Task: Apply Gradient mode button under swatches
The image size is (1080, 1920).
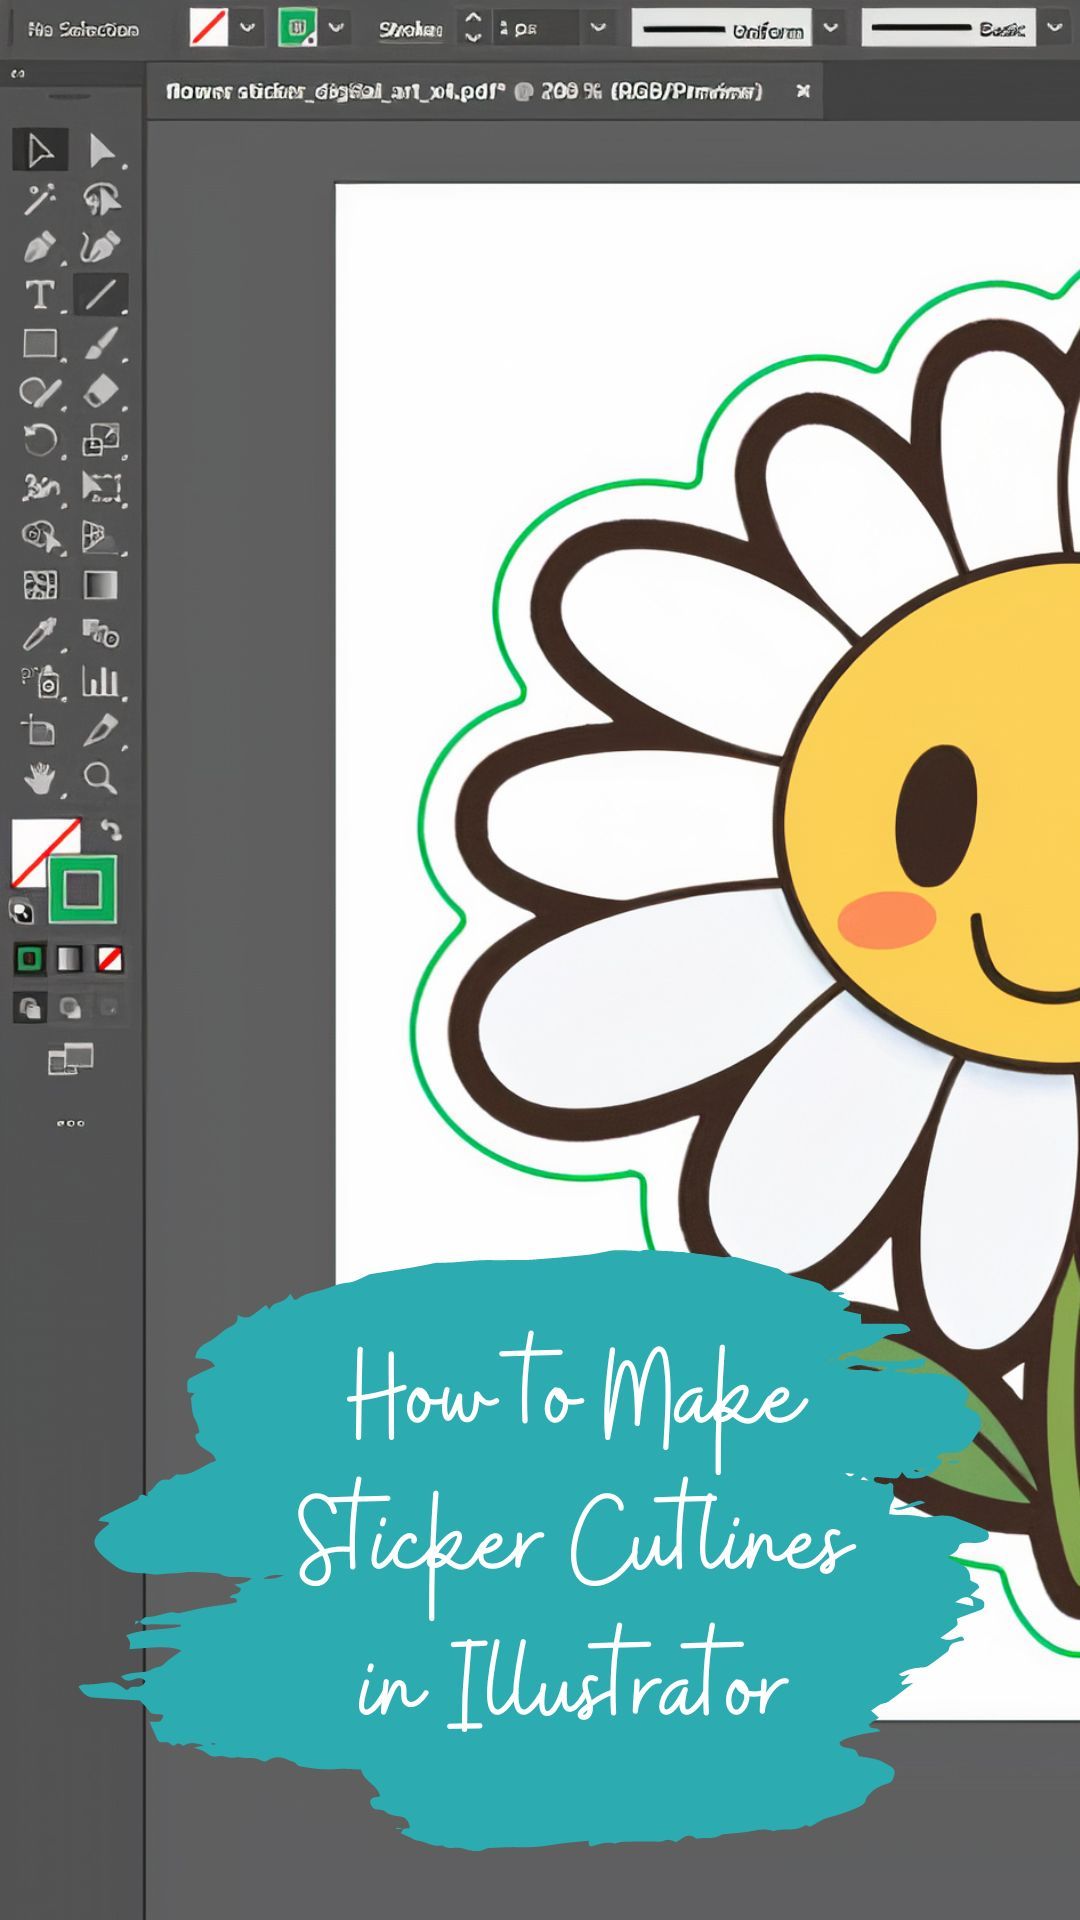Action: pyautogui.click(x=69, y=959)
